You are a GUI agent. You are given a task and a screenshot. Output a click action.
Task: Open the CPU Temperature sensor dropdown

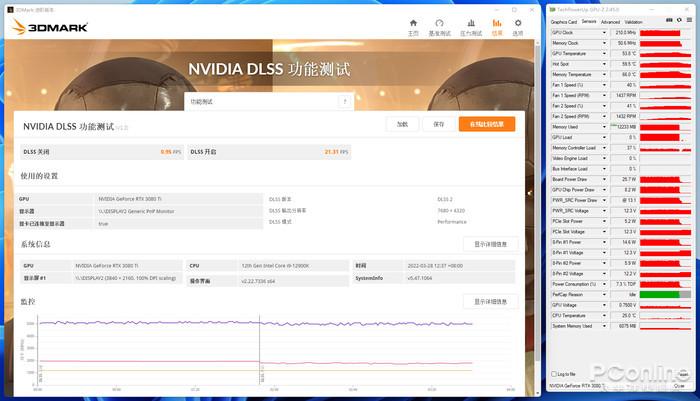(x=604, y=316)
